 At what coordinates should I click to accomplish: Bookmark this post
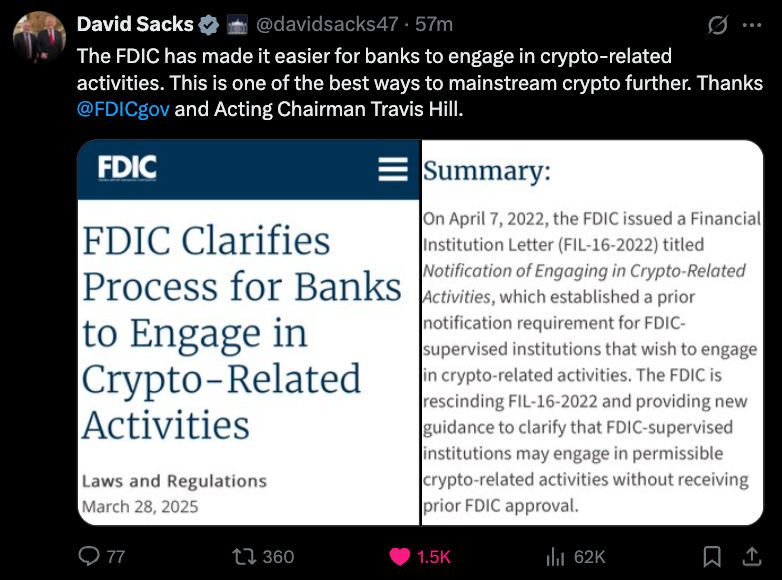(x=712, y=557)
